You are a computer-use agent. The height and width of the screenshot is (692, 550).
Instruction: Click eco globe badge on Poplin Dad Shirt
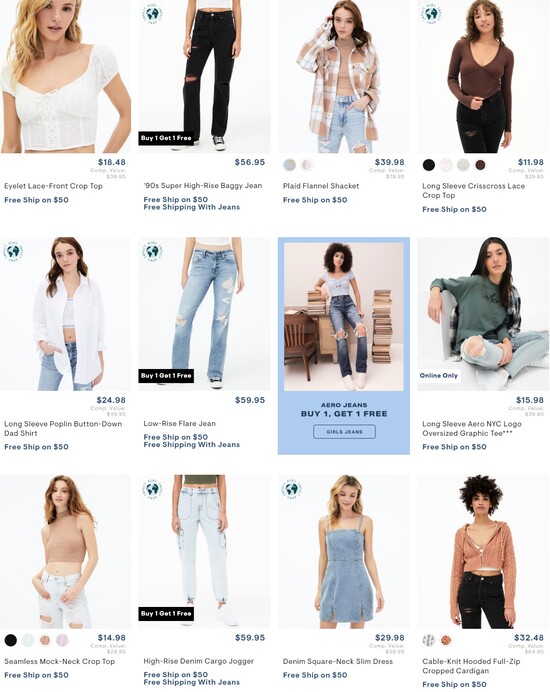pyautogui.click(x=13, y=252)
